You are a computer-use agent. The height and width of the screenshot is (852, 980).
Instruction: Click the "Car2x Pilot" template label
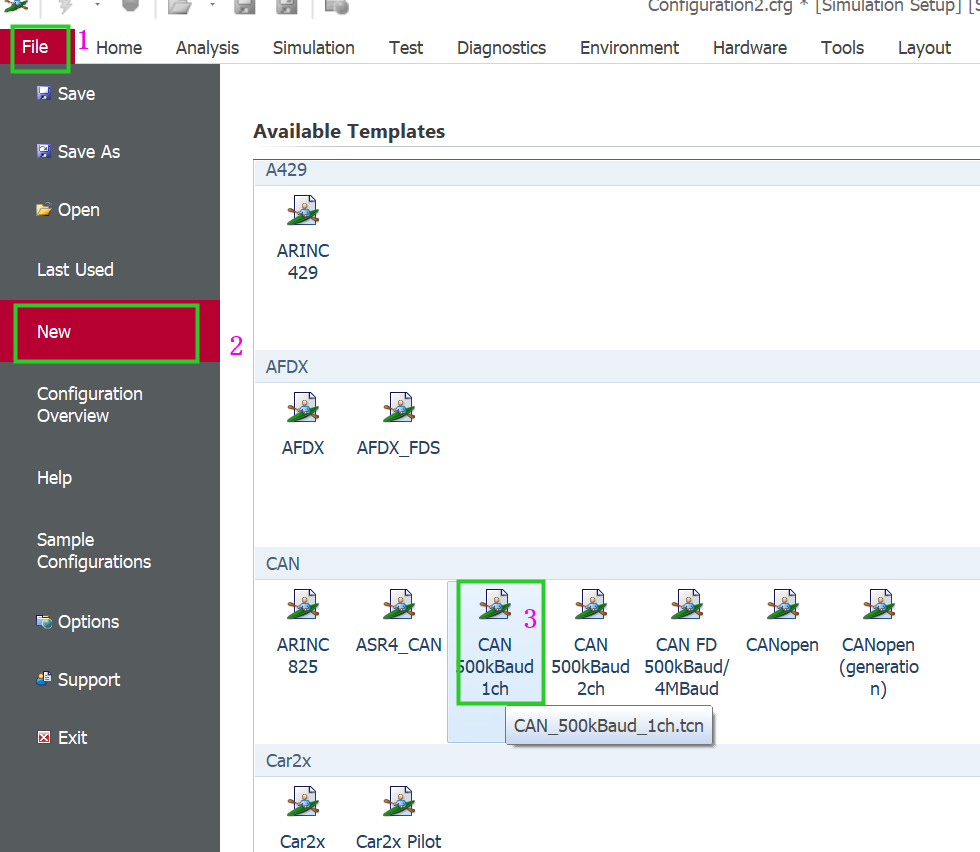pos(399,841)
